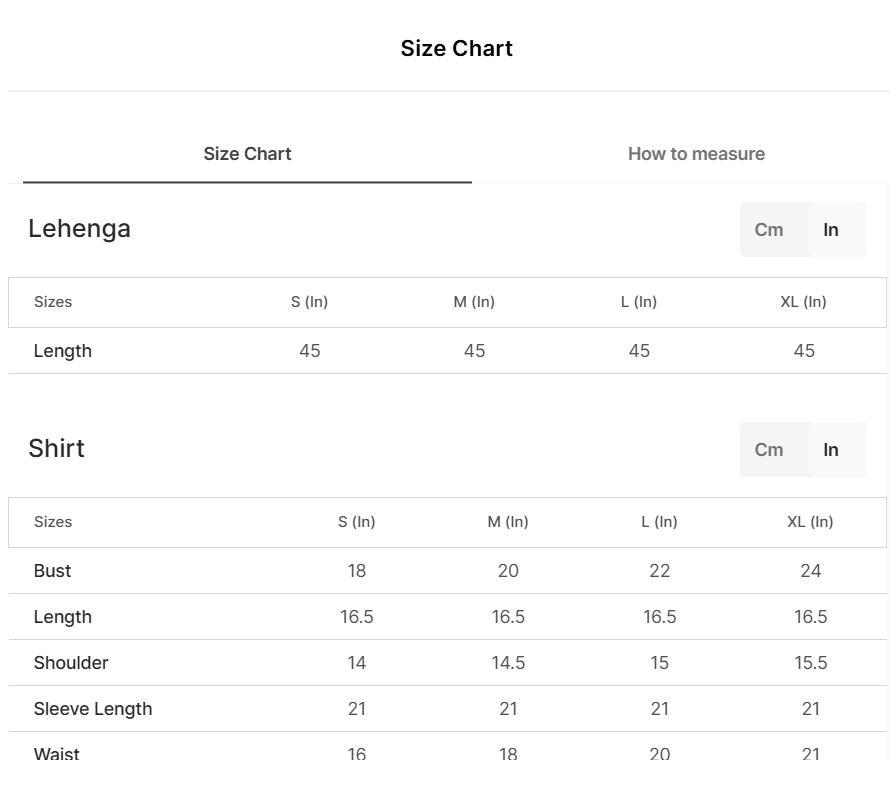Switch Shirt measurements to In

pos(830,449)
